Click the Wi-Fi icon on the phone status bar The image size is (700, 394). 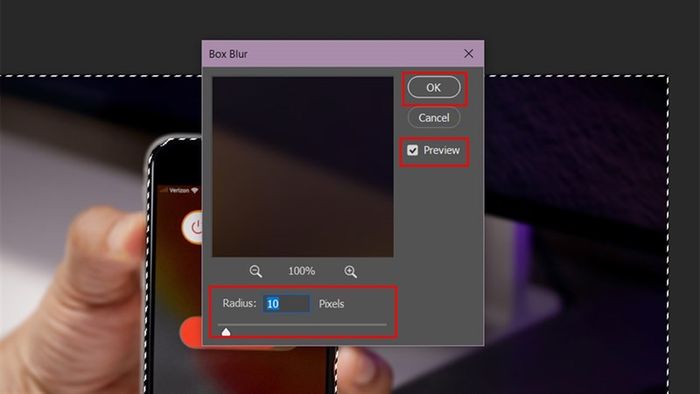point(195,191)
